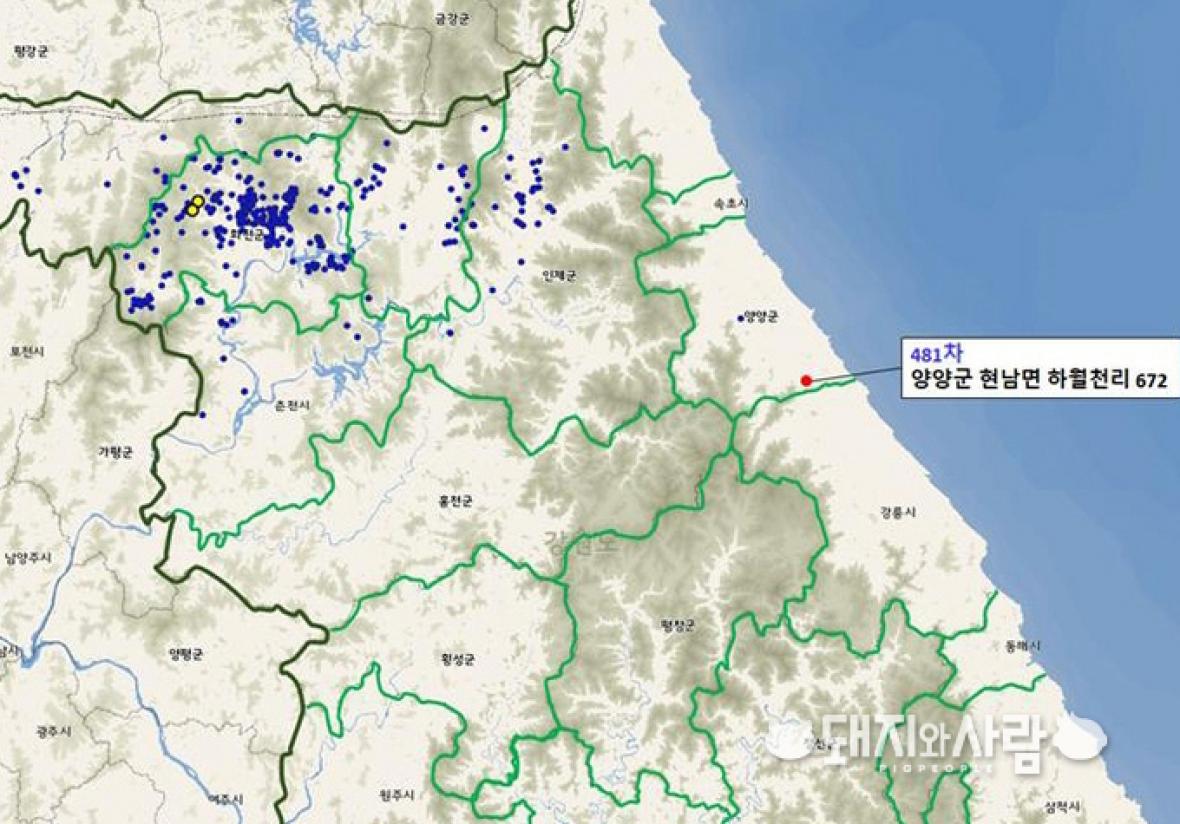Select the 가평군 map label
Image resolution: width=1180 pixels, height=824 pixels.
(x=115, y=452)
